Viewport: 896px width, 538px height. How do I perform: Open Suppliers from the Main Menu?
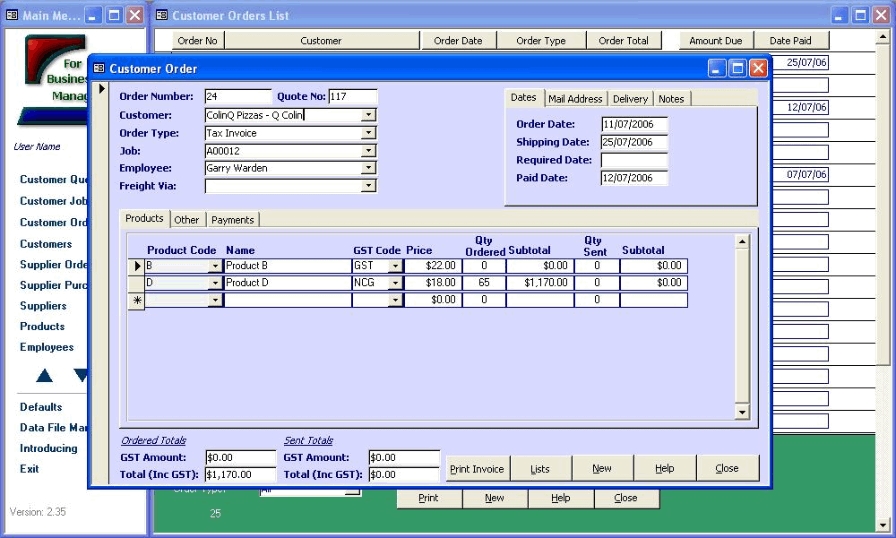[x=43, y=306]
